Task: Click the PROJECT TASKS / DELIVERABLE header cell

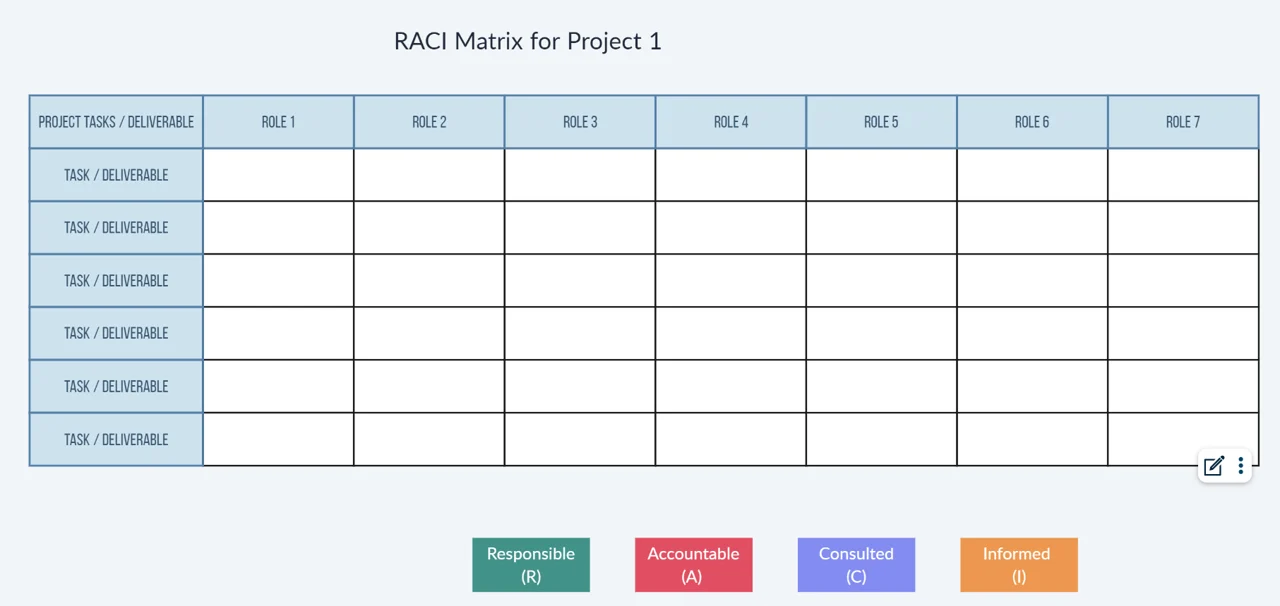Action: tap(116, 122)
